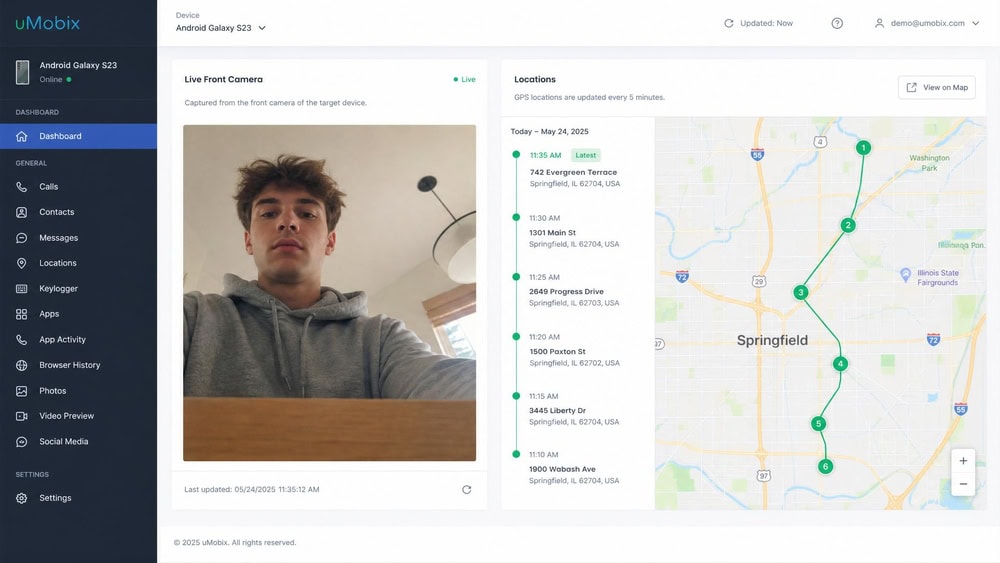Click the live front camera image
This screenshot has height=563, width=1000.
tap(329, 293)
